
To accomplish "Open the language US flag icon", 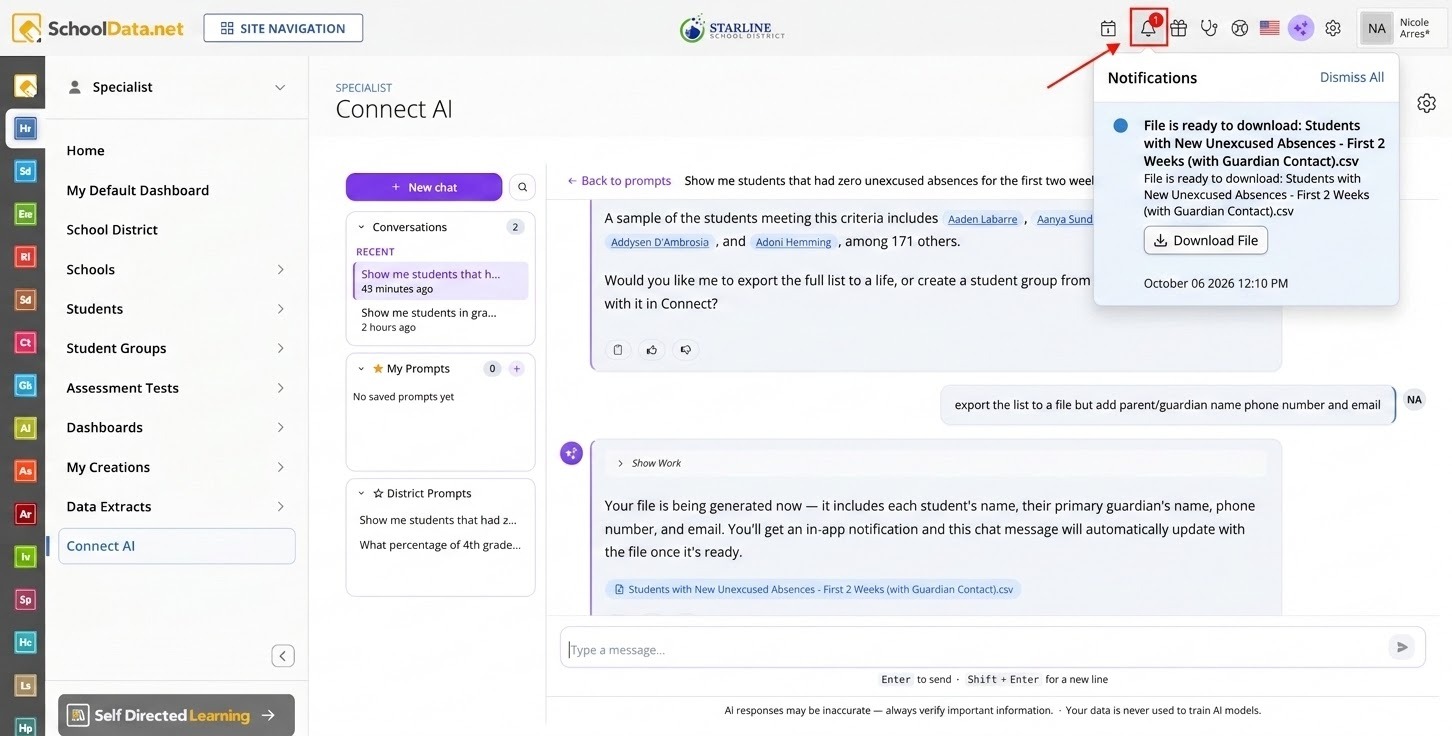I will (x=1270, y=29).
